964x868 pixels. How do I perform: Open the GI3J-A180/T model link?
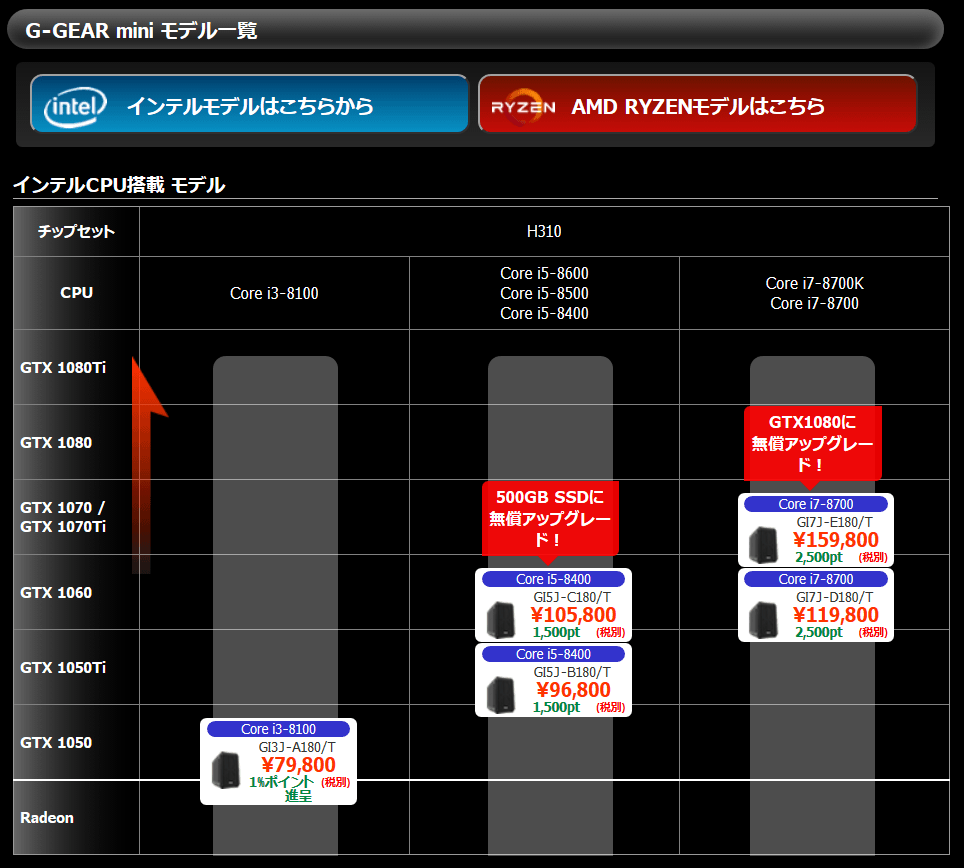tap(297, 747)
